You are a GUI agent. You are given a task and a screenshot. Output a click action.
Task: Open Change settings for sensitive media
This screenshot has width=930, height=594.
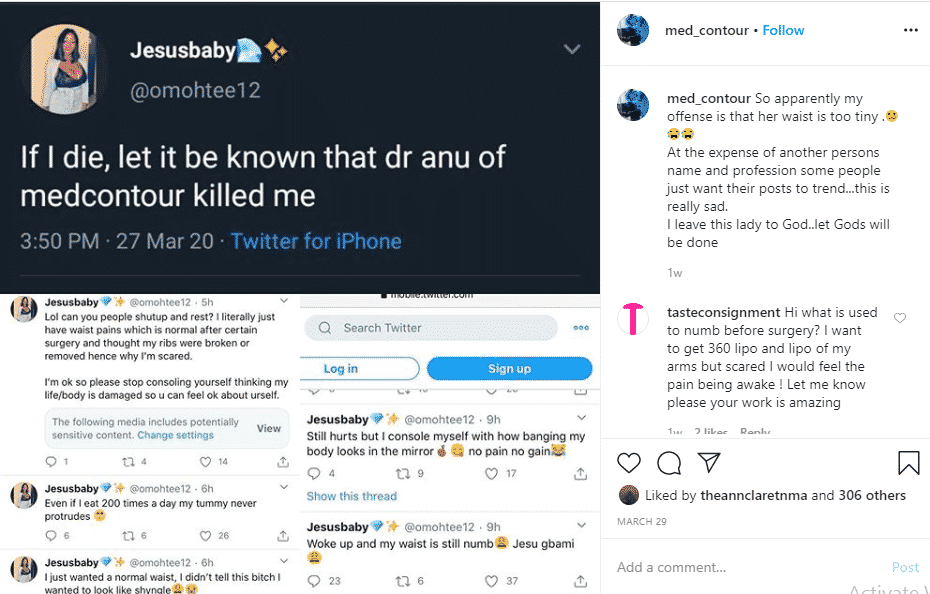tap(175, 435)
